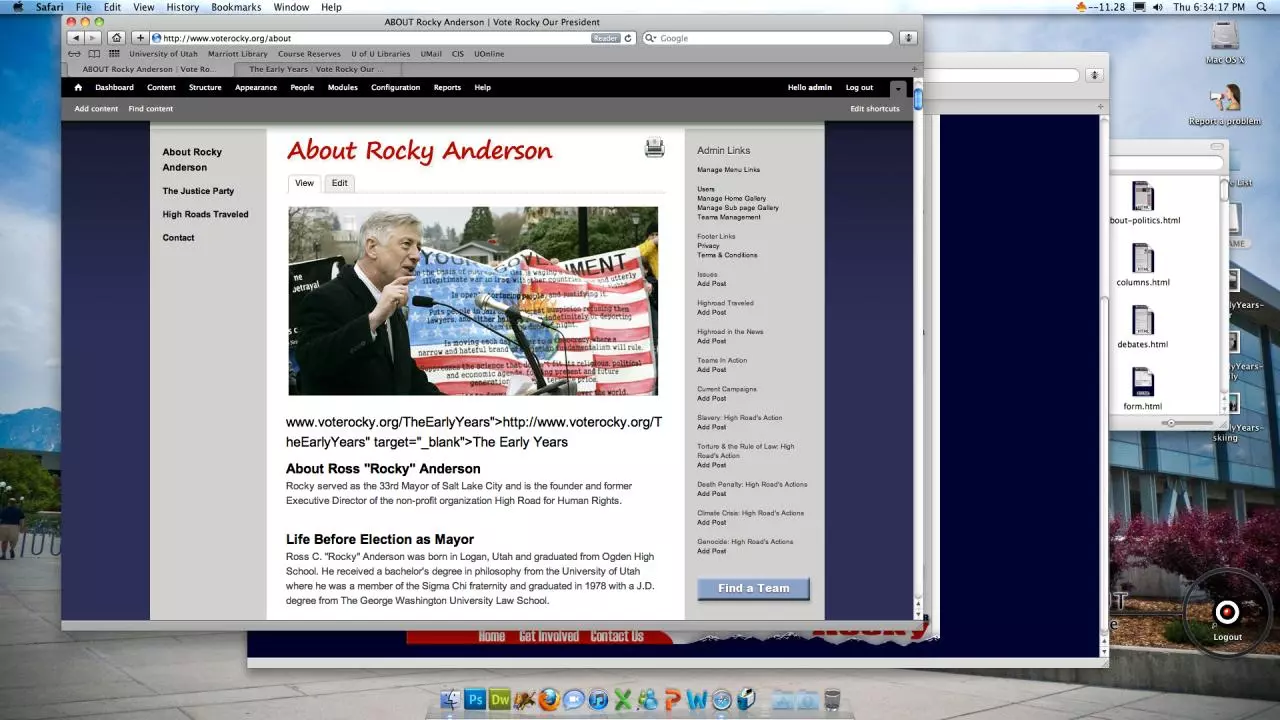Click Edit shortcuts link

(x=875, y=108)
